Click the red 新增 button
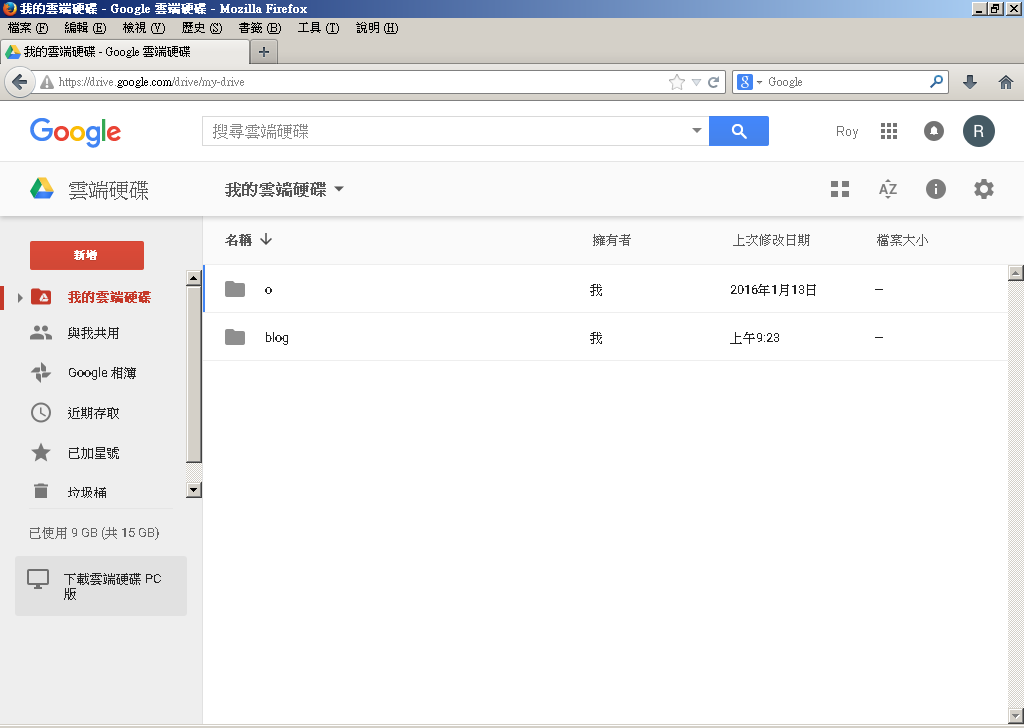The width and height of the screenshot is (1024, 728). 87,255
